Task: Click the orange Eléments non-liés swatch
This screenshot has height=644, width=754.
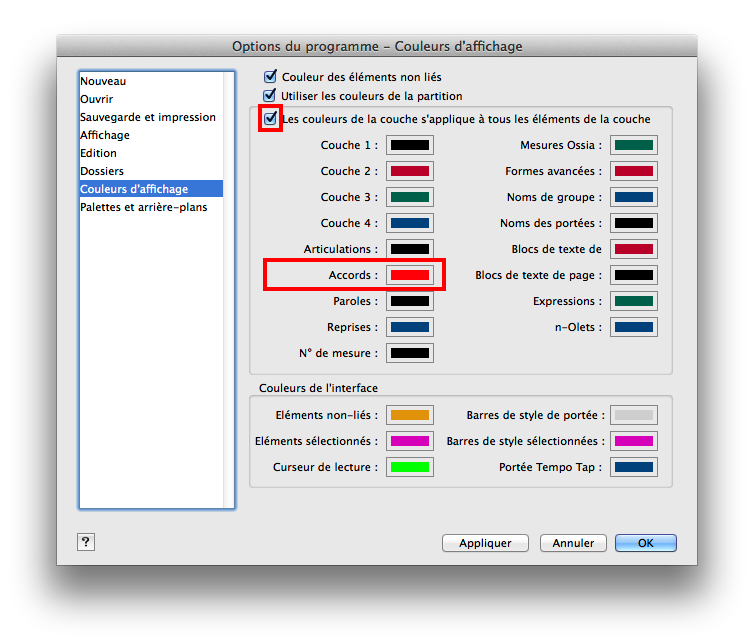Action: (x=410, y=415)
